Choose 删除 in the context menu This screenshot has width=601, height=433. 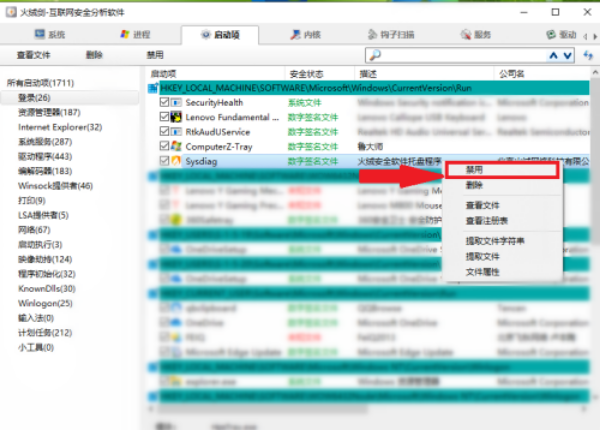502,186
